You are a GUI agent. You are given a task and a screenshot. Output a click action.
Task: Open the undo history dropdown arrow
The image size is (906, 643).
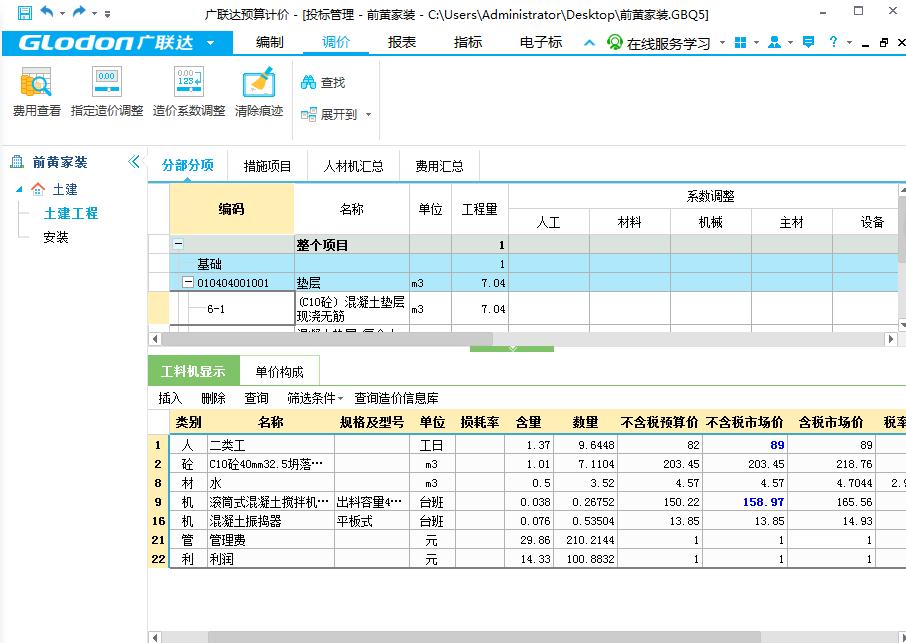tap(62, 13)
